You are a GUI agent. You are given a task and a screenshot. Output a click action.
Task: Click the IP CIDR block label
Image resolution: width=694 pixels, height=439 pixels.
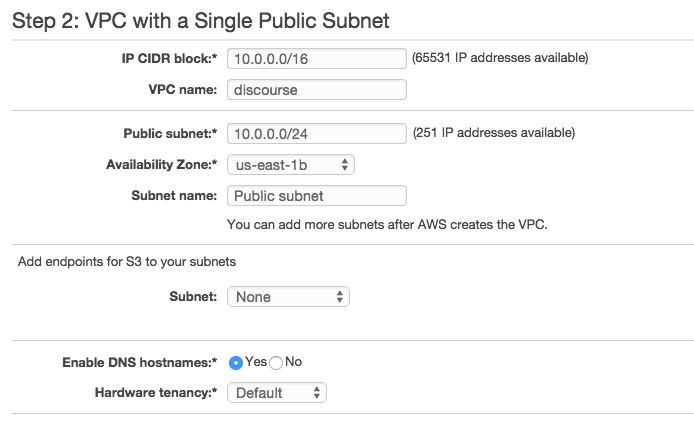(x=170, y=58)
